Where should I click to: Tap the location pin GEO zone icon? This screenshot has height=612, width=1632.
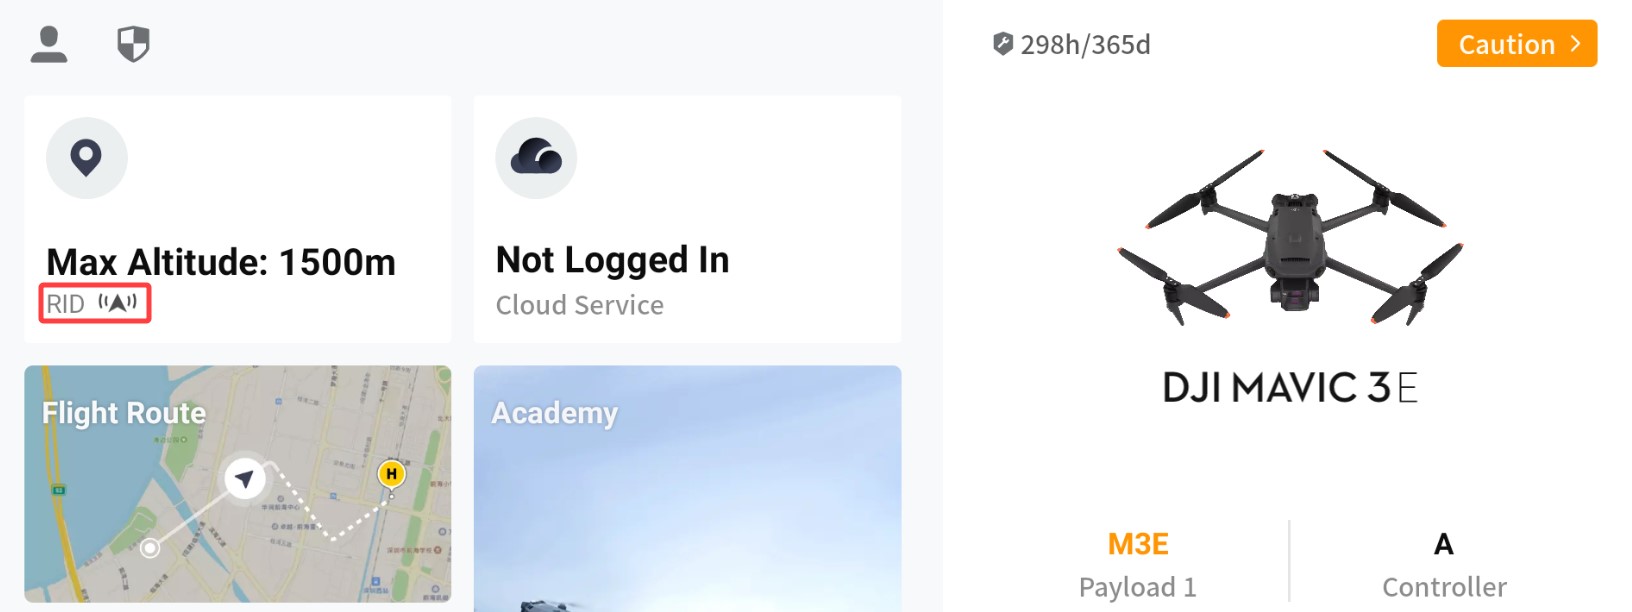pyautogui.click(x=86, y=158)
